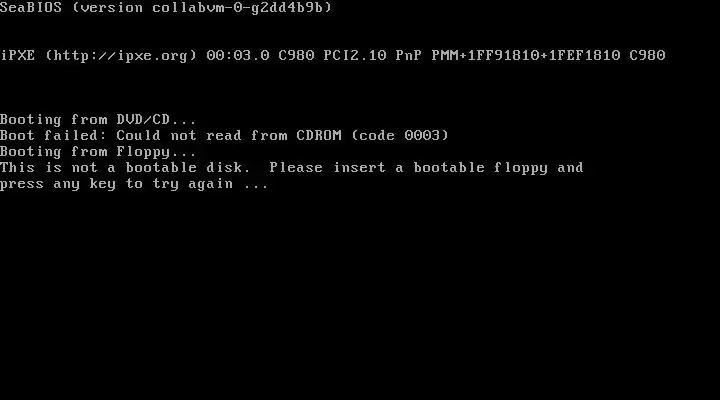Select the 'Booting from Floppy...' line
The image size is (720, 400).
[x=98, y=152]
